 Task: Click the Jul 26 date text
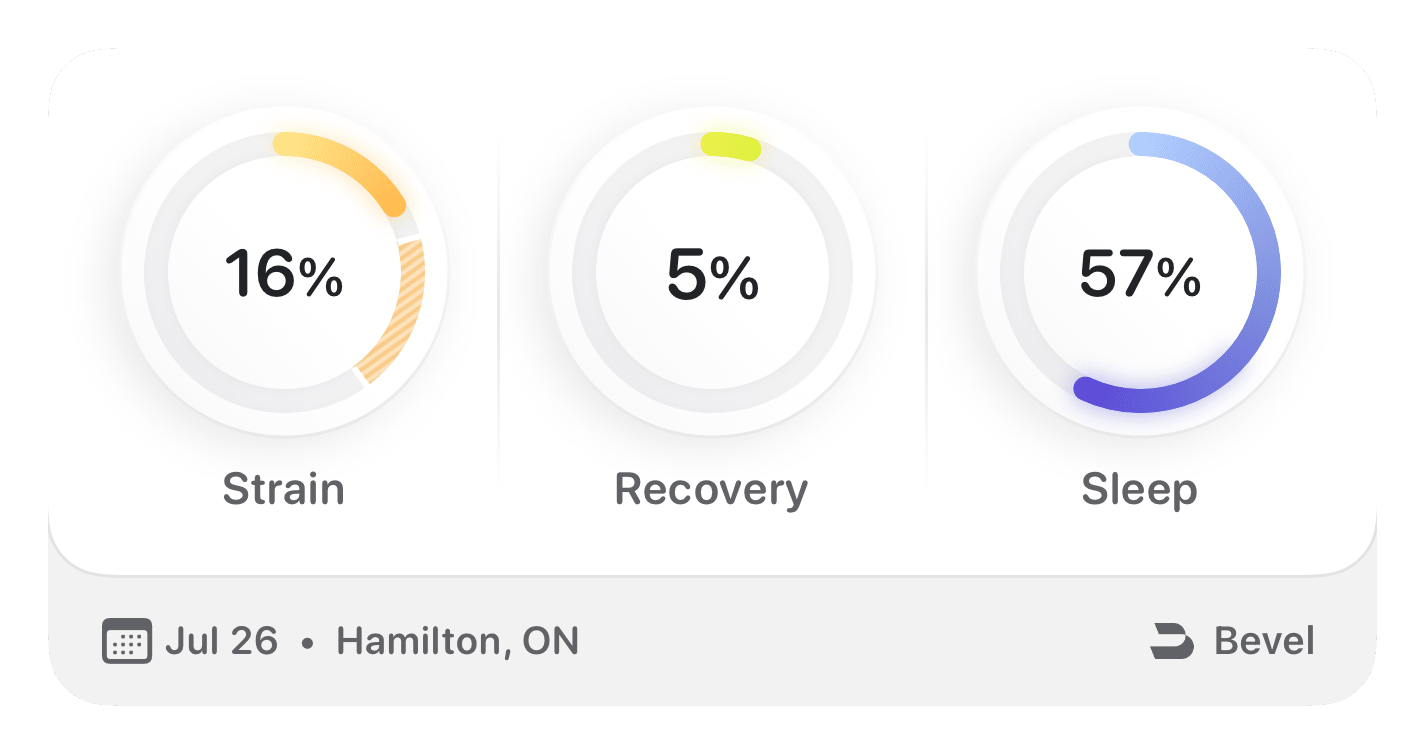coord(221,641)
